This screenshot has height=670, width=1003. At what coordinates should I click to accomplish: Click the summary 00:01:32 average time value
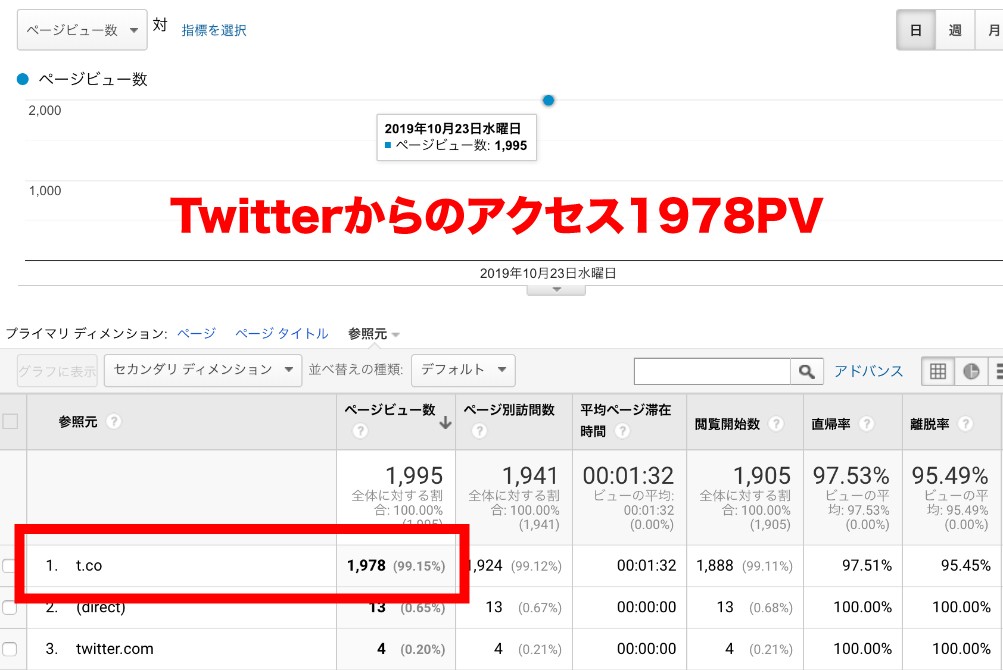coord(628,475)
